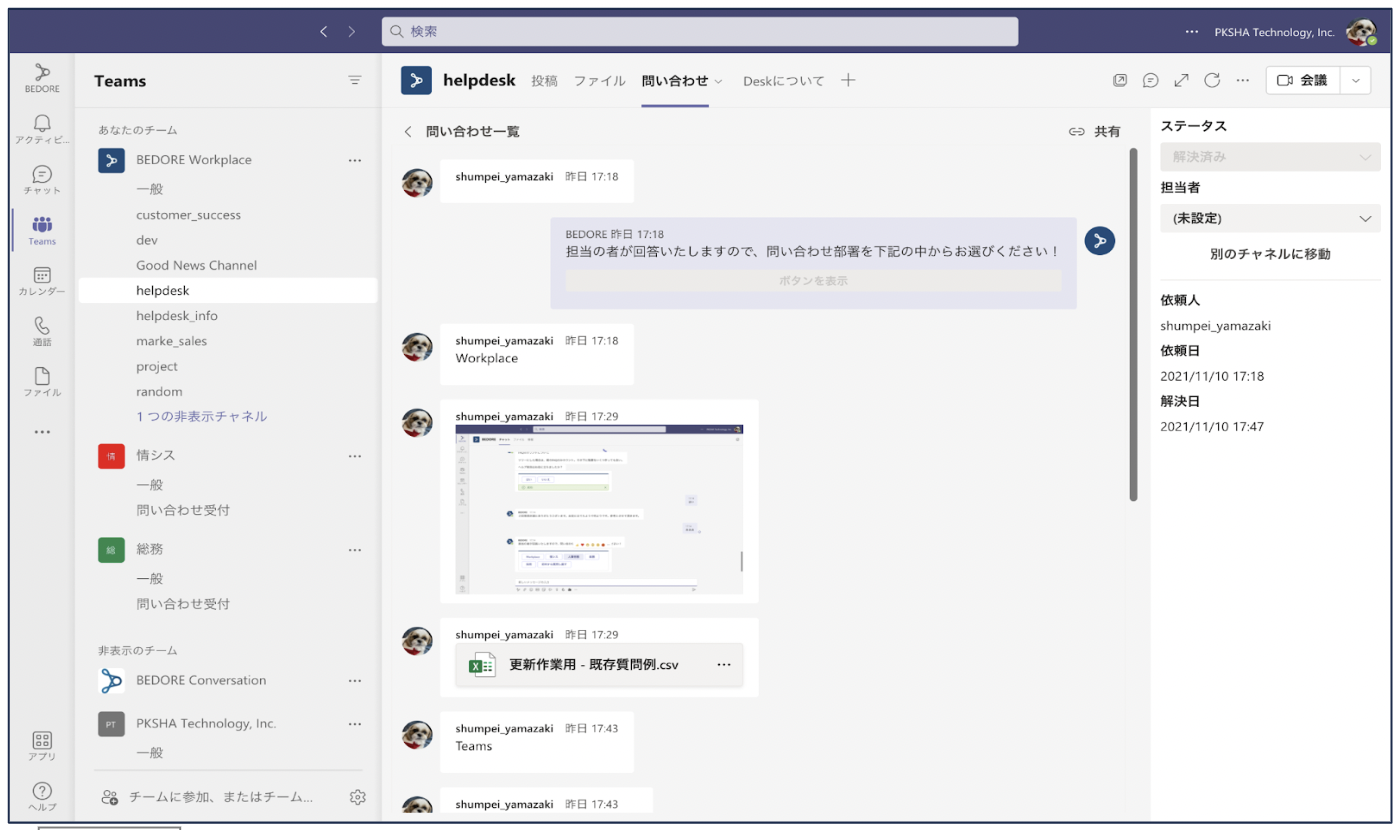Click 別のチャネルに移動
The height and width of the screenshot is (830, 1400).
[x=1270, y=254]
